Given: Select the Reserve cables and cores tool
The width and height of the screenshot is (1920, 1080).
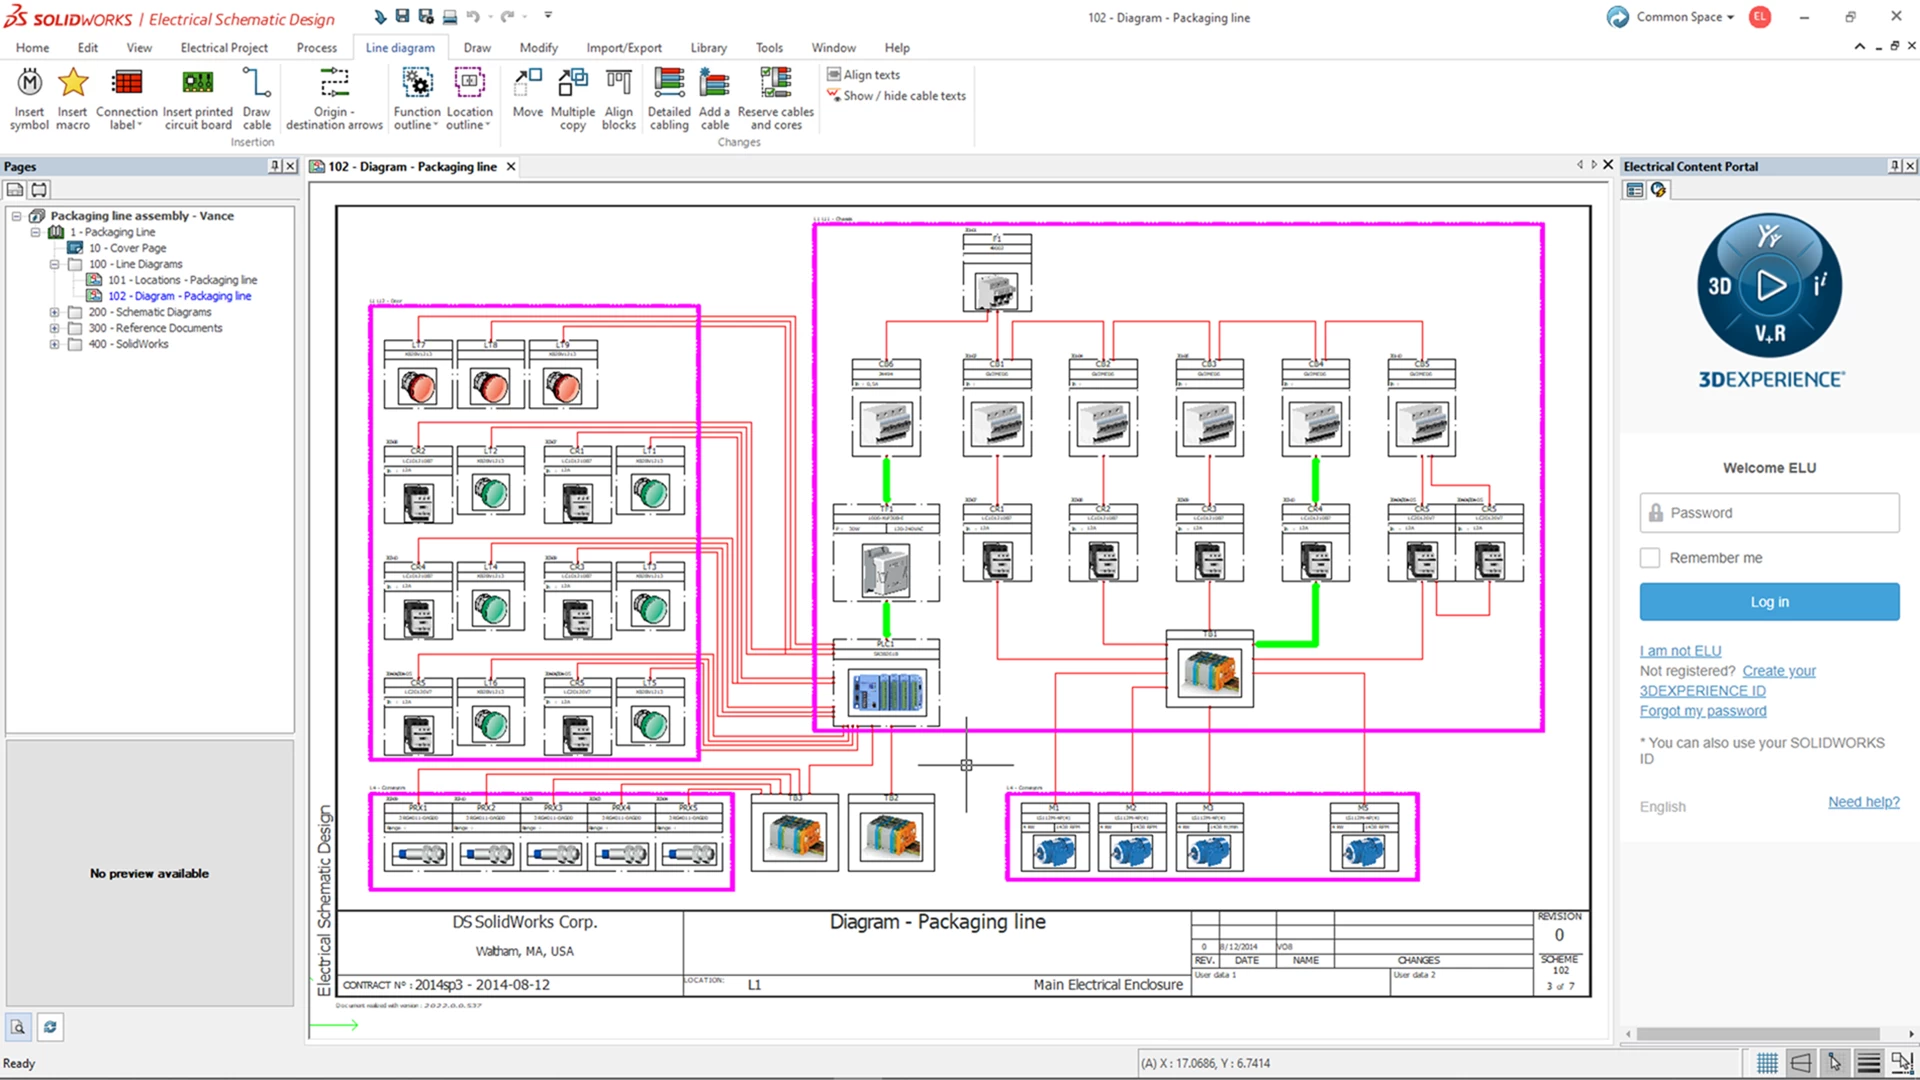Looking at the screenshot, I should tap(775, 97).
